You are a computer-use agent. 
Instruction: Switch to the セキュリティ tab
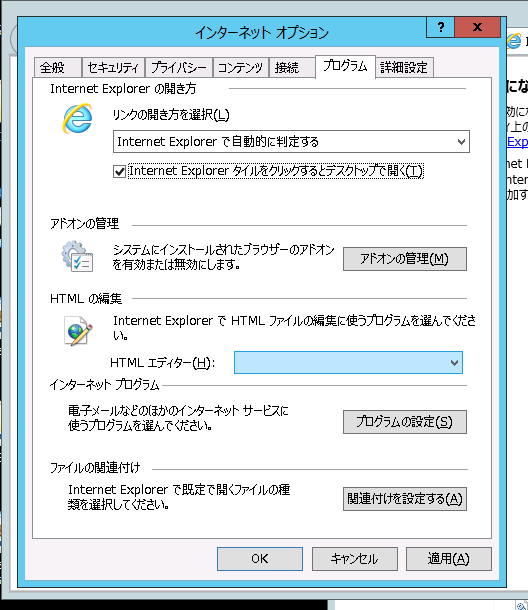[113, 68]
